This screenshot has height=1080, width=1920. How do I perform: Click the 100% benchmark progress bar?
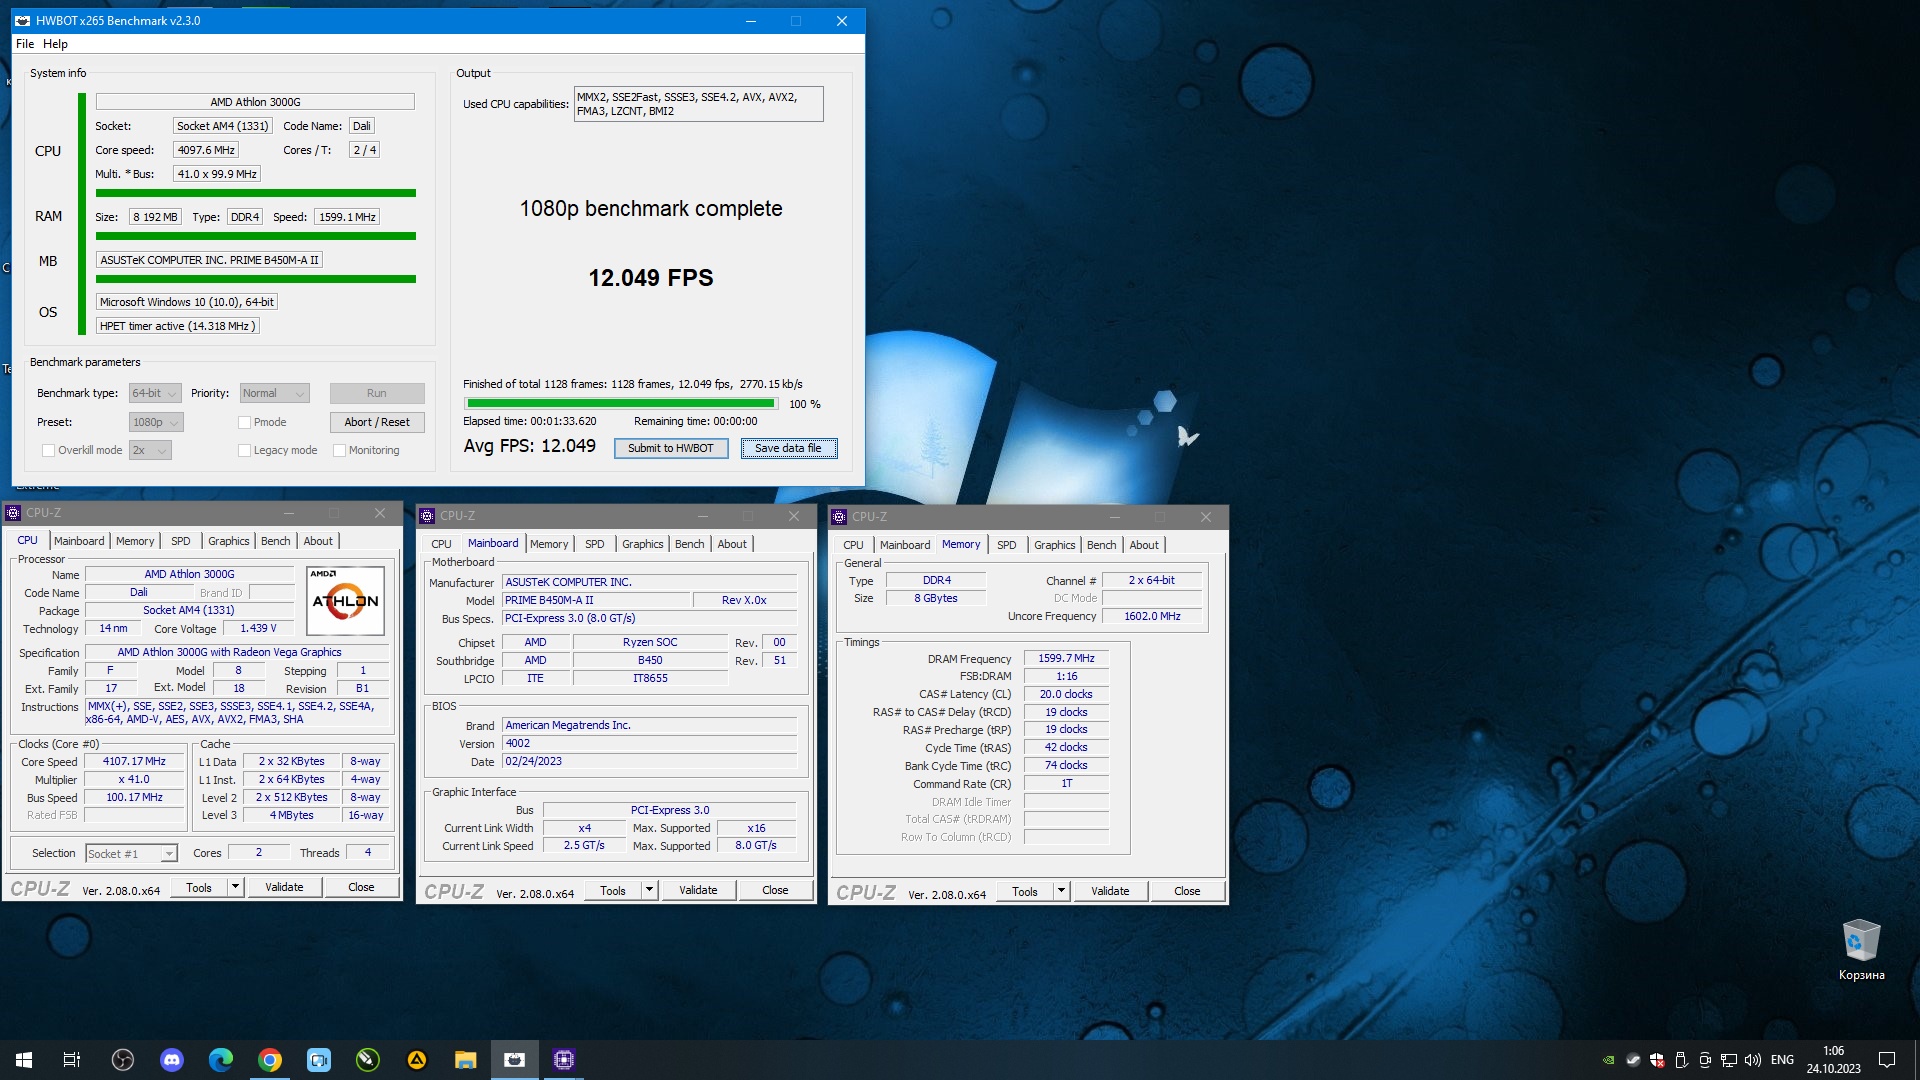coord(621,404)
